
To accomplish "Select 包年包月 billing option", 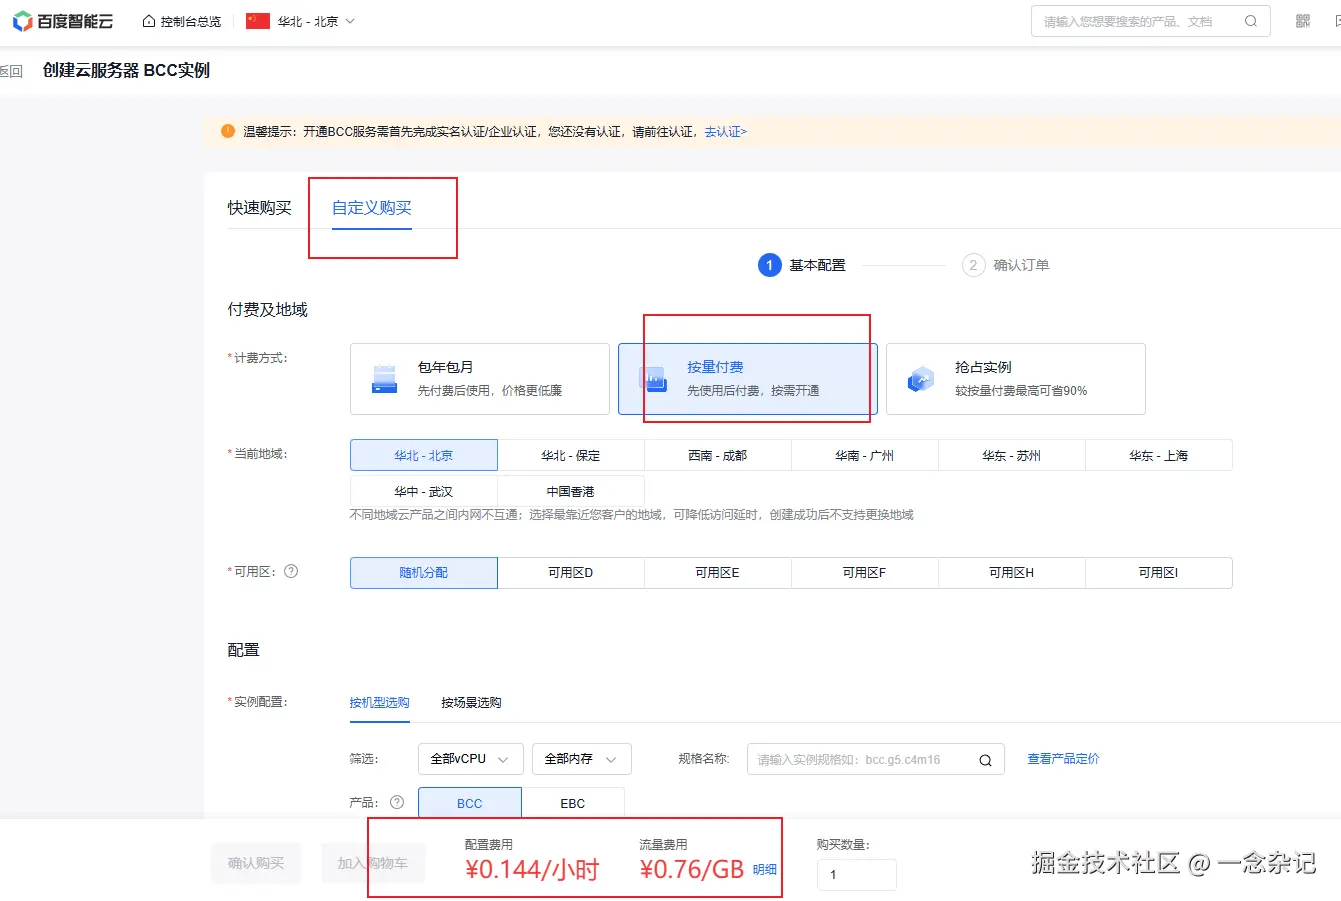I will (480, 379).
